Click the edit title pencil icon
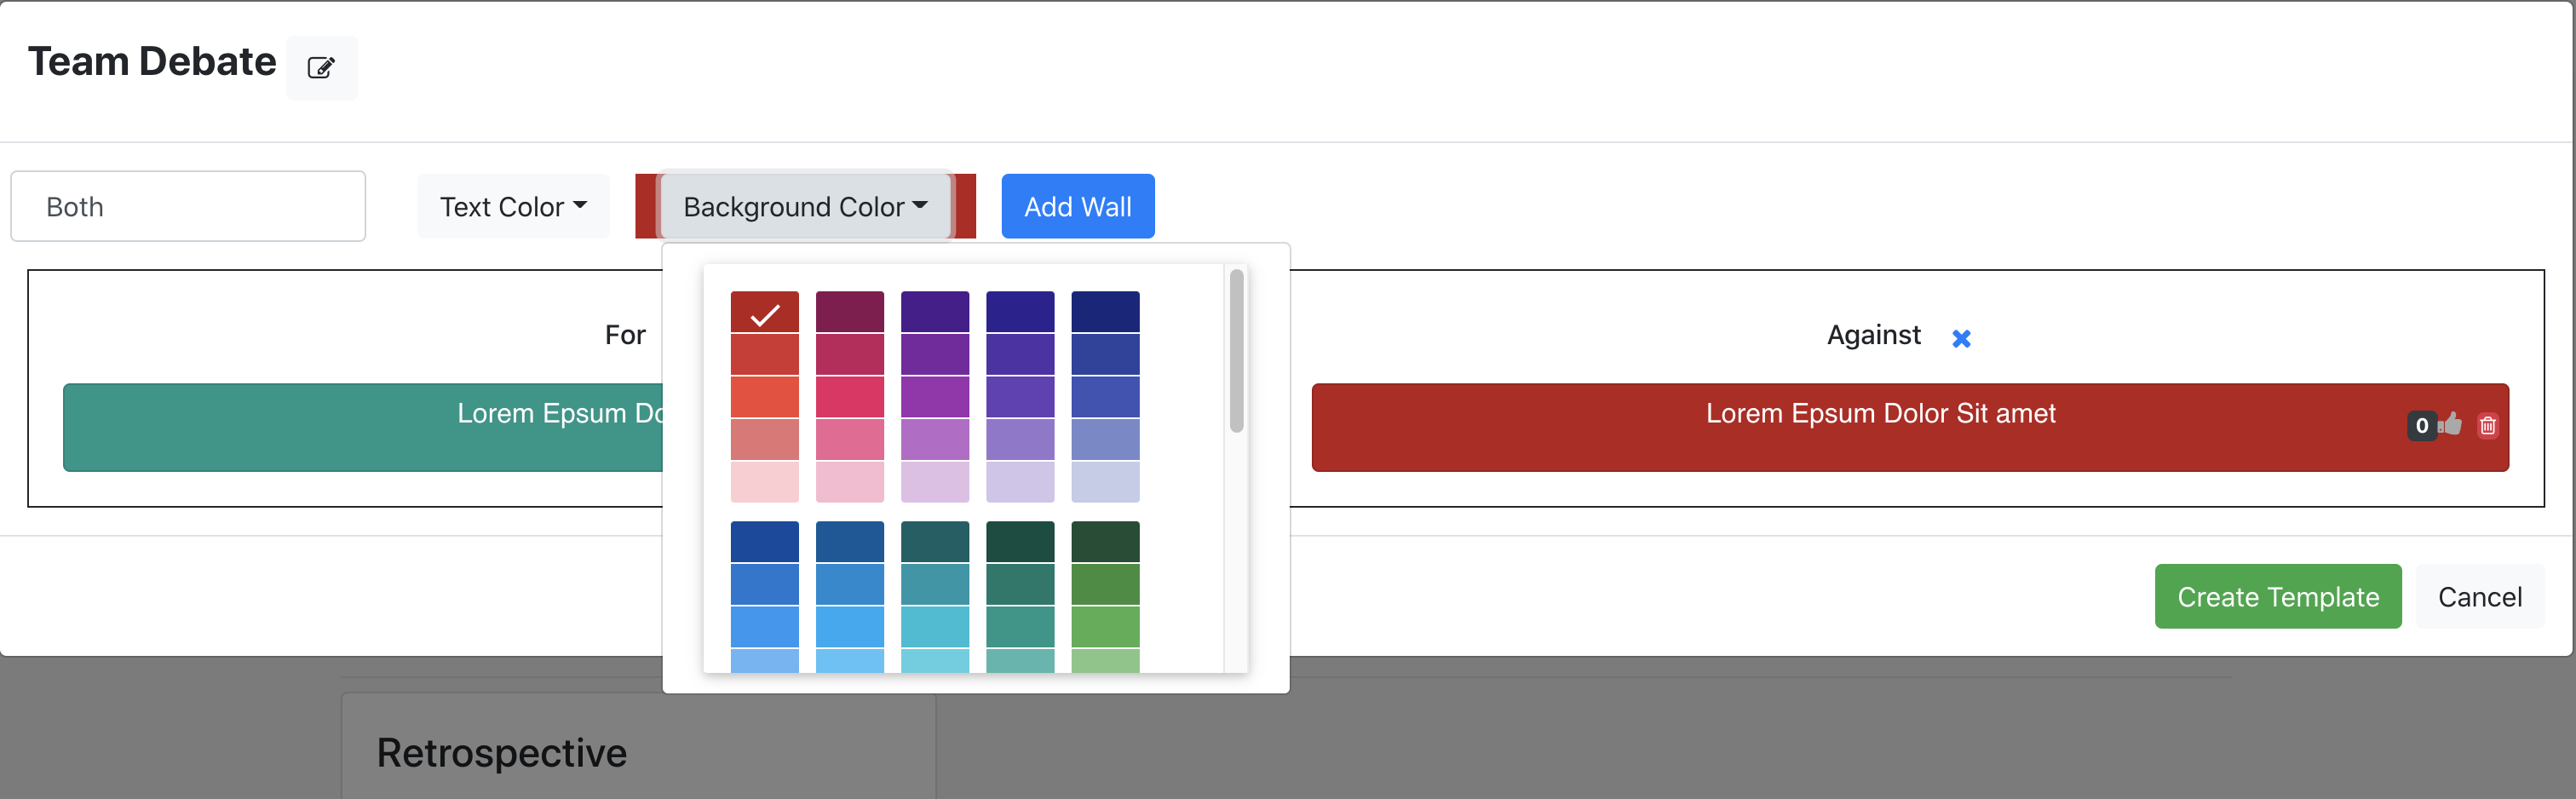This screenshot has width=2576, height=799. (x=321, y=68)
